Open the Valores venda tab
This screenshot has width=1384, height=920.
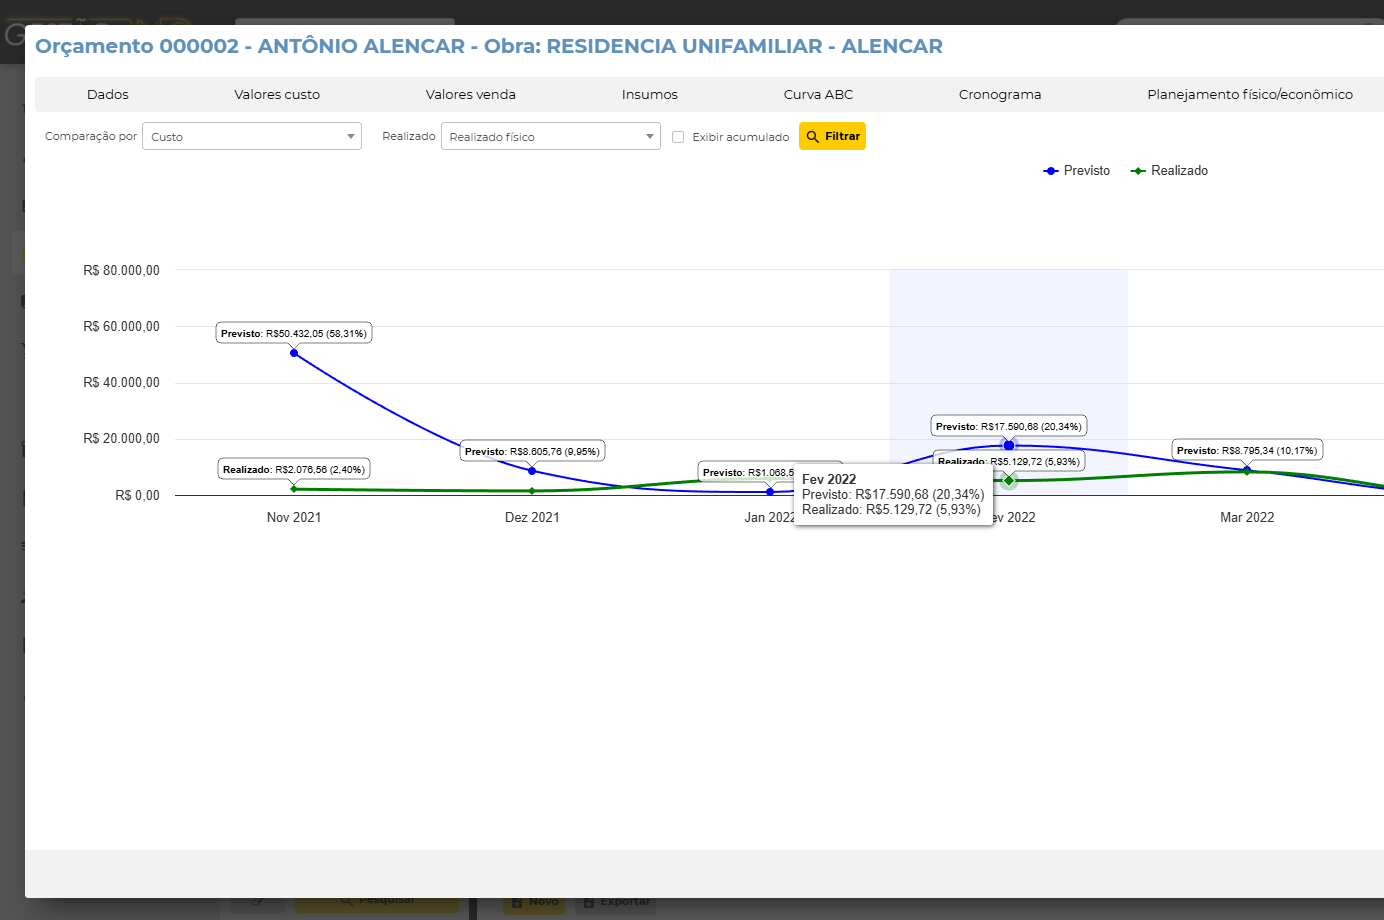470,95
